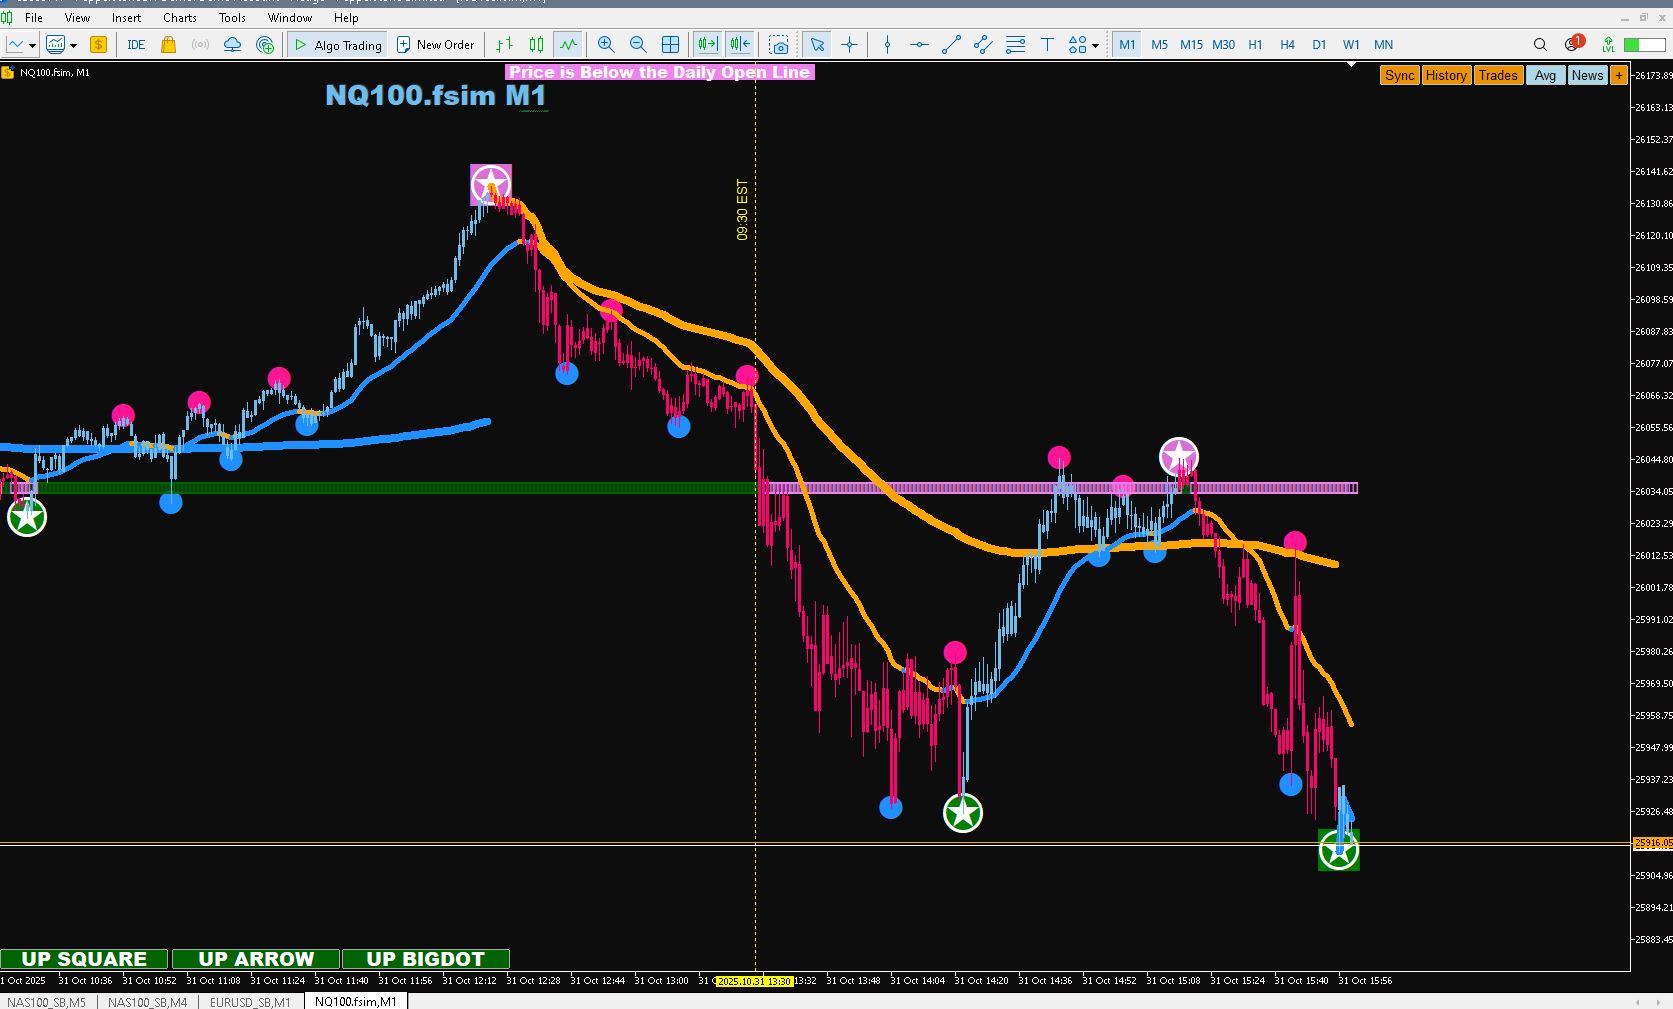Image resolution: width=1673 pixels, height=1009 pixels.
Task: Select the cursor arrow tool
Action: click(817, 45)
